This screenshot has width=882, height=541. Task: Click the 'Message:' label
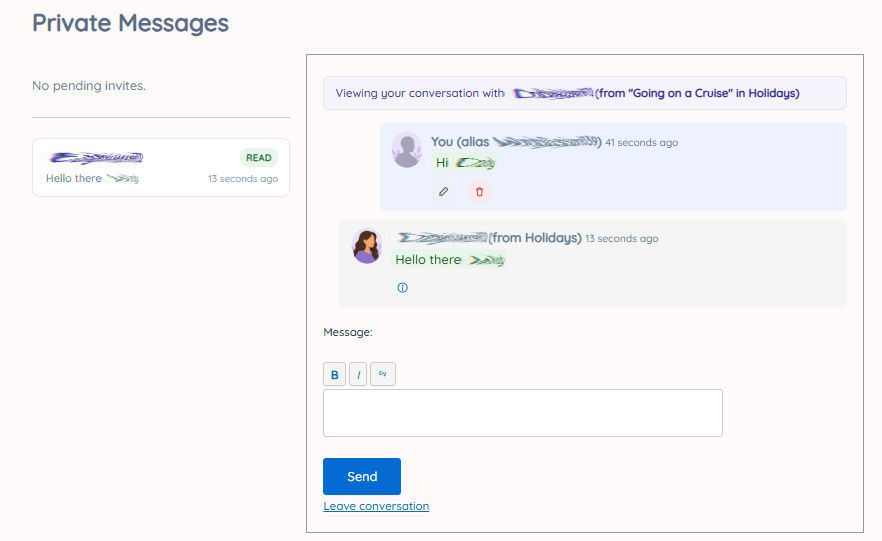point(348,332)
